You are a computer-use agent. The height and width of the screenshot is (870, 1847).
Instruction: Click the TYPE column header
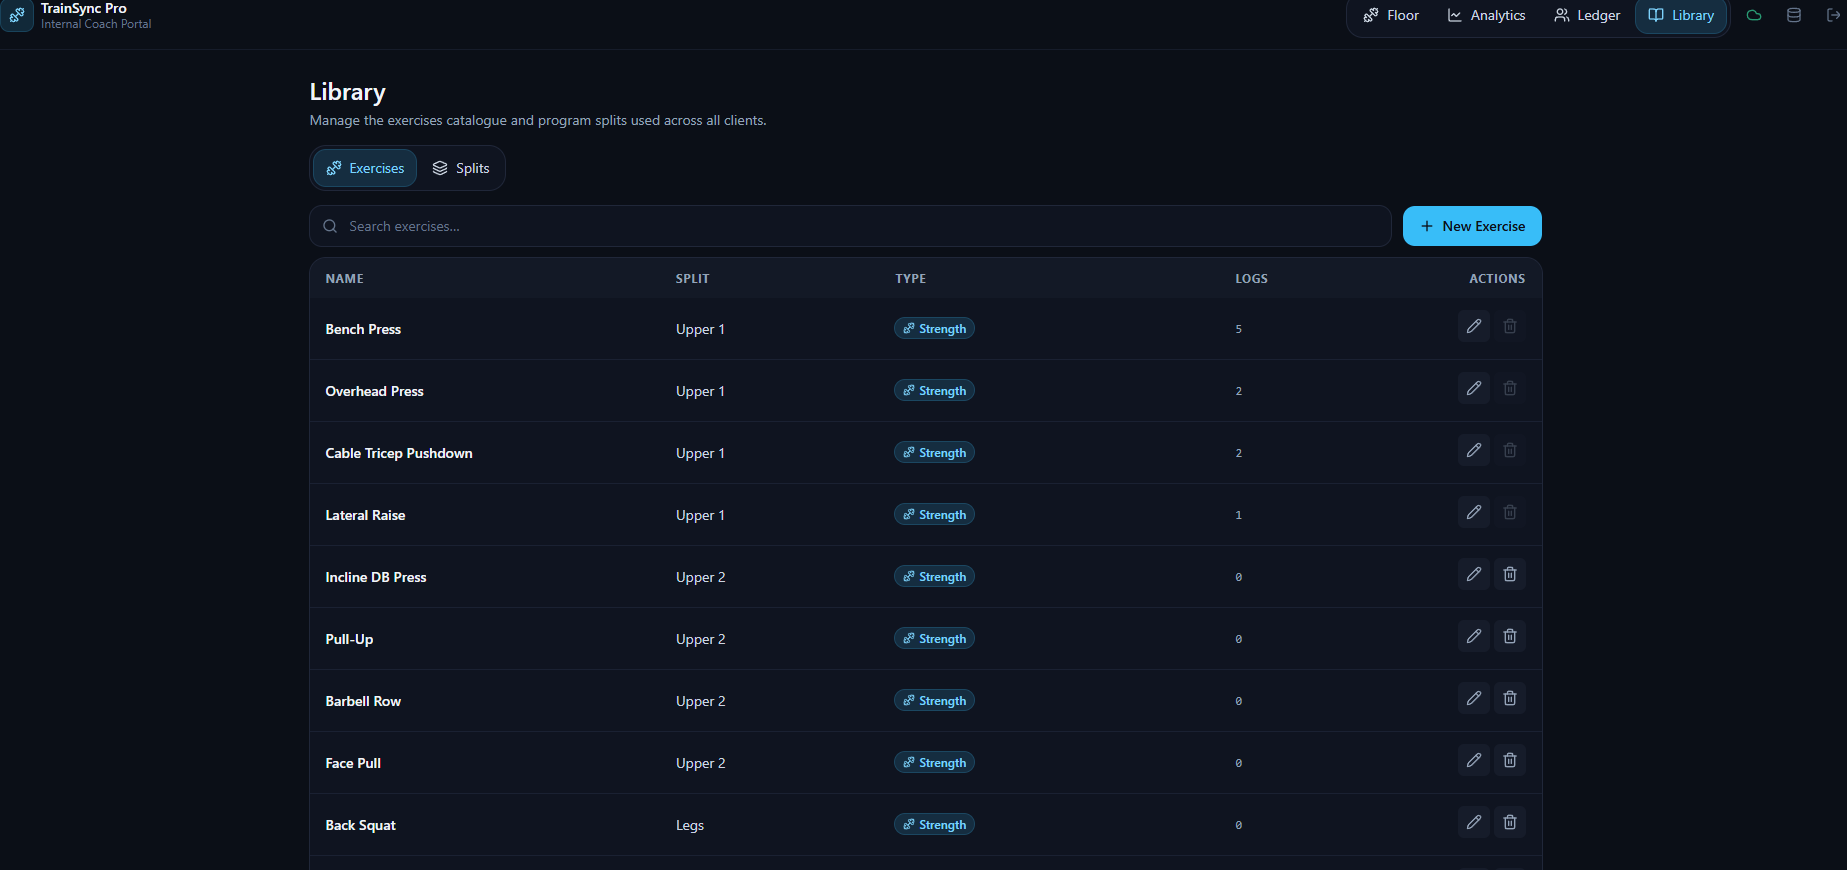click(910, 279)
